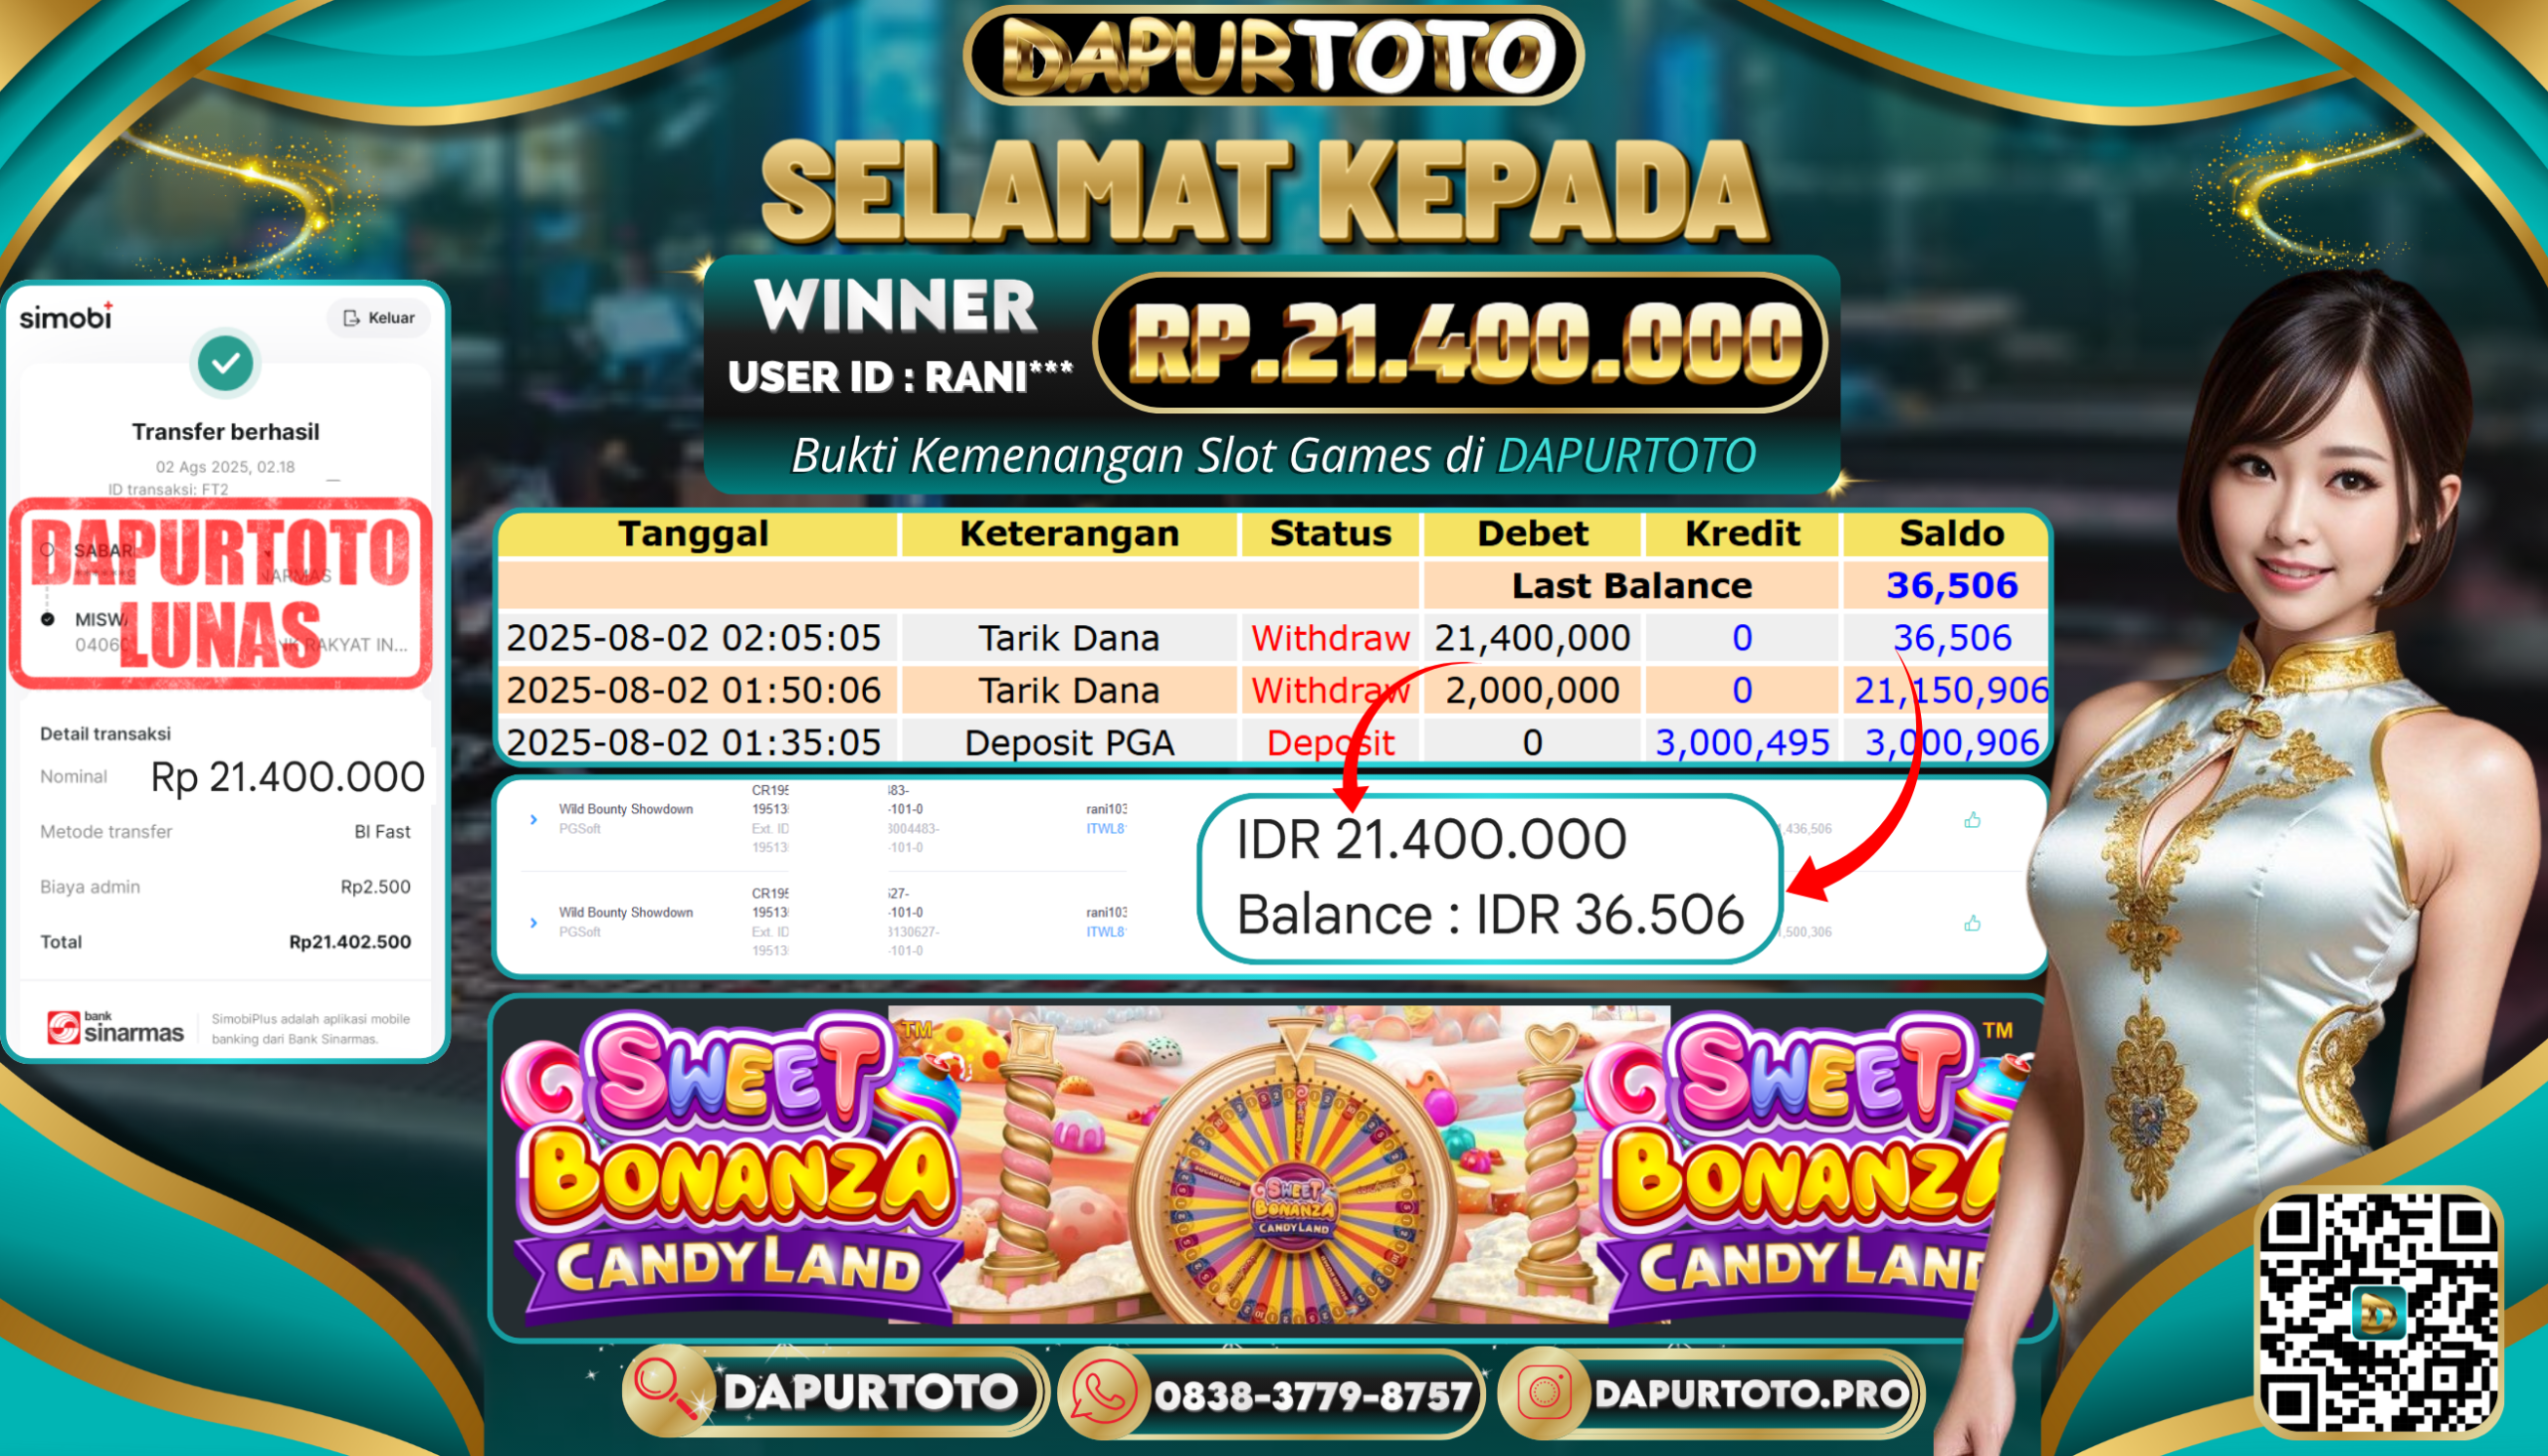This screenshot has width=2548, height=1456.
Task: Click the DAPURTOTO.PRO link text
Action: 1752,1393
